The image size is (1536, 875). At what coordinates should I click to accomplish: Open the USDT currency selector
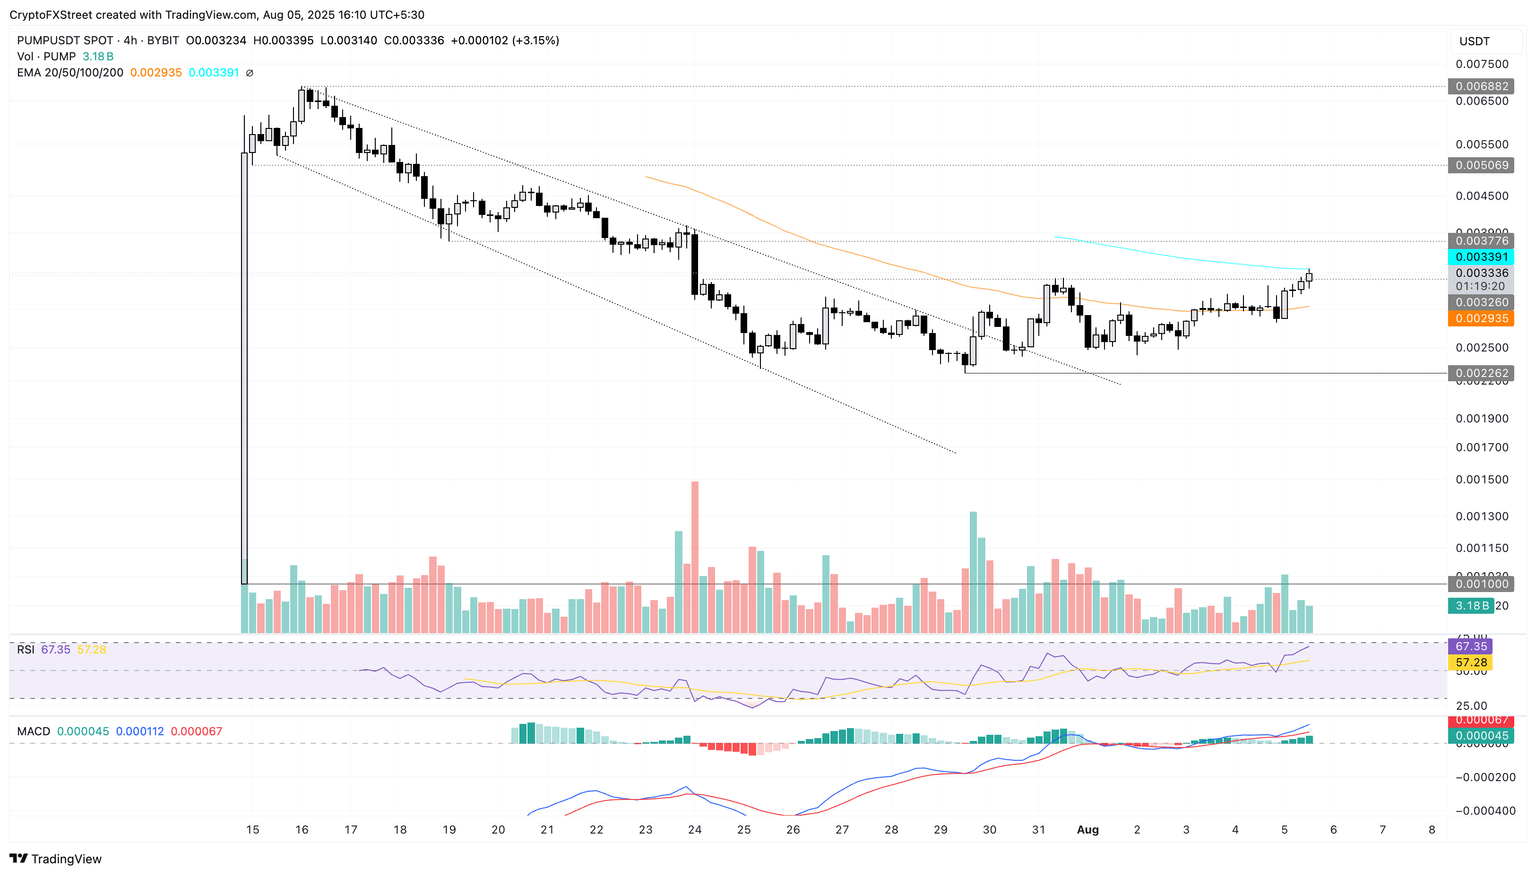point(1475,41)
